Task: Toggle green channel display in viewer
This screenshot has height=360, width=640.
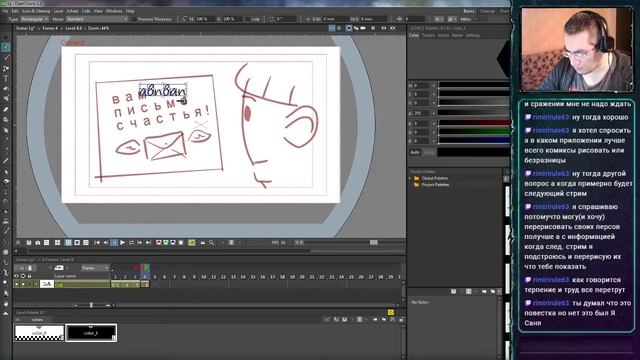Action: point(166,242)
